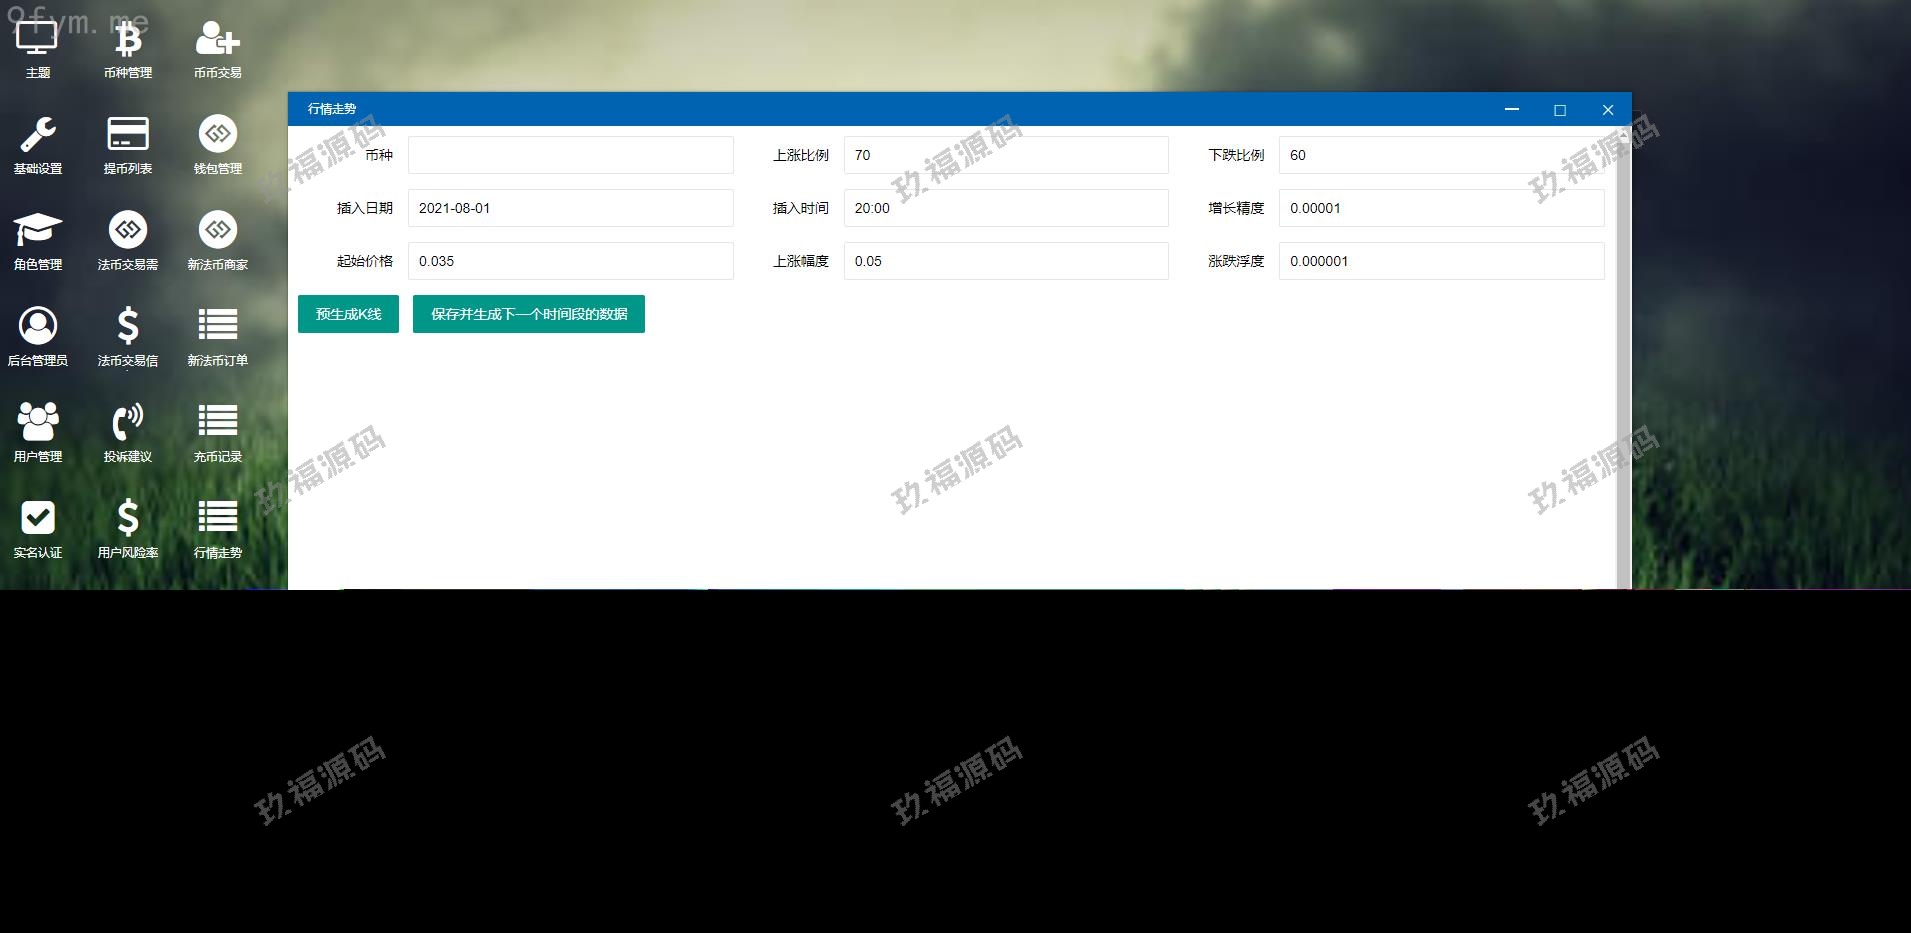Click the 插入时间 field showing 20:00
Image resolution: width=1911 pixels, height=933 pixels.
pos(1005,208)
